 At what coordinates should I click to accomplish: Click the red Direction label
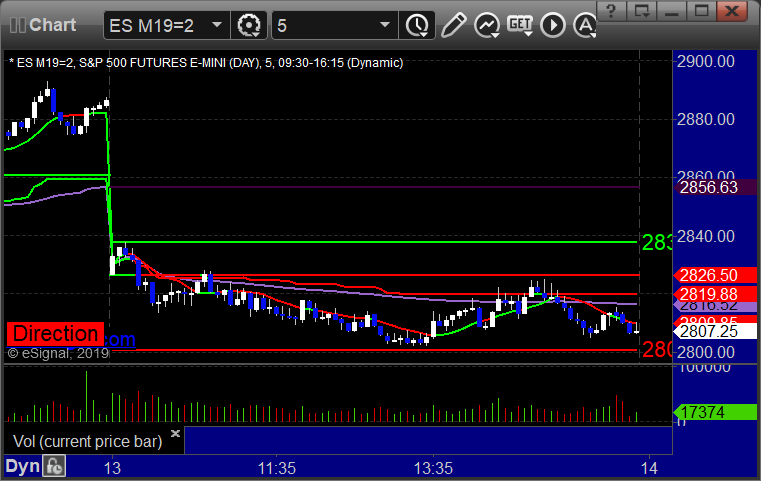pyautogui.click(x=55, y=334)
